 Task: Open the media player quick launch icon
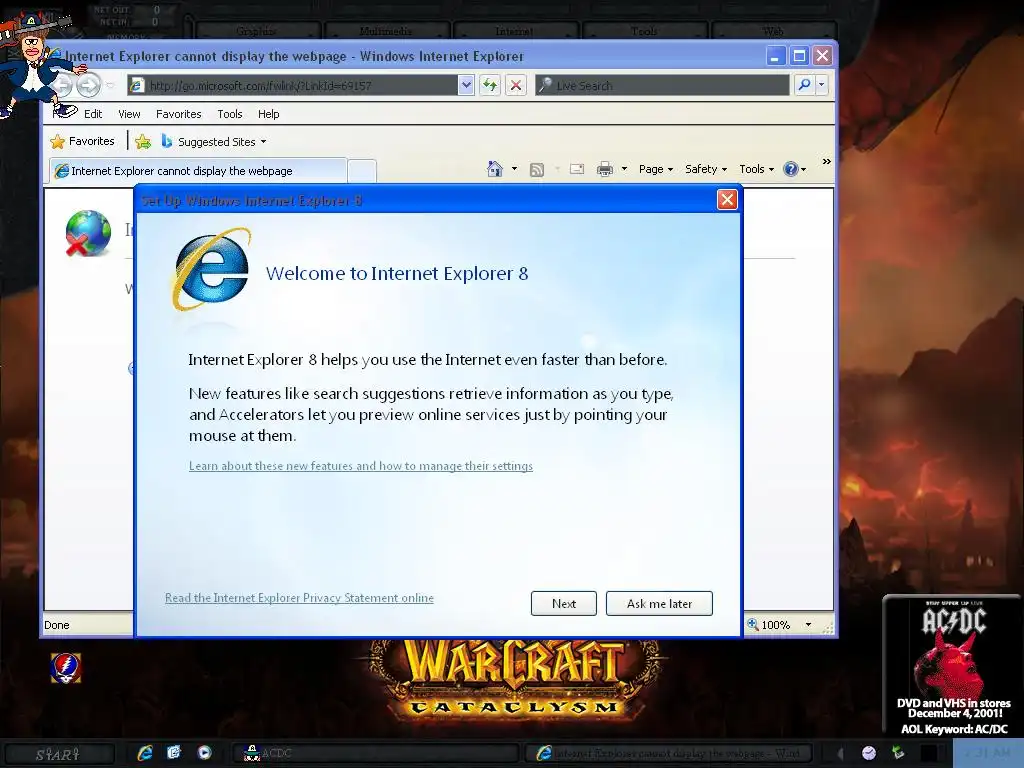tap(204, 753)
